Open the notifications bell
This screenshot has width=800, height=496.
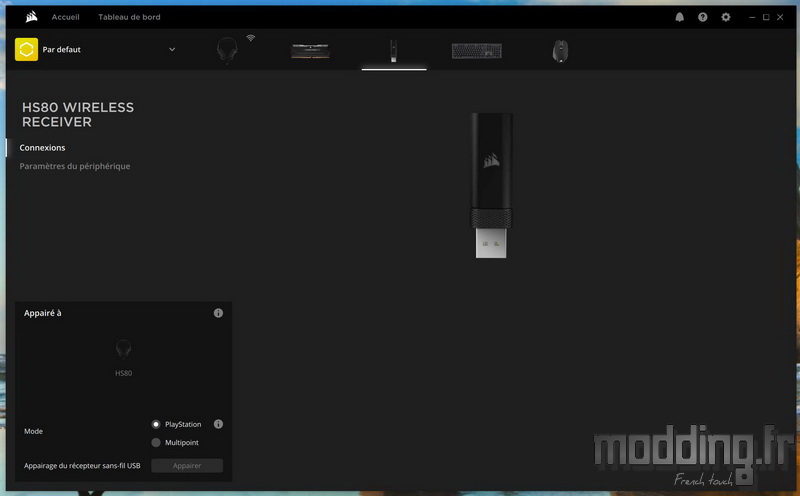point(680,17)
